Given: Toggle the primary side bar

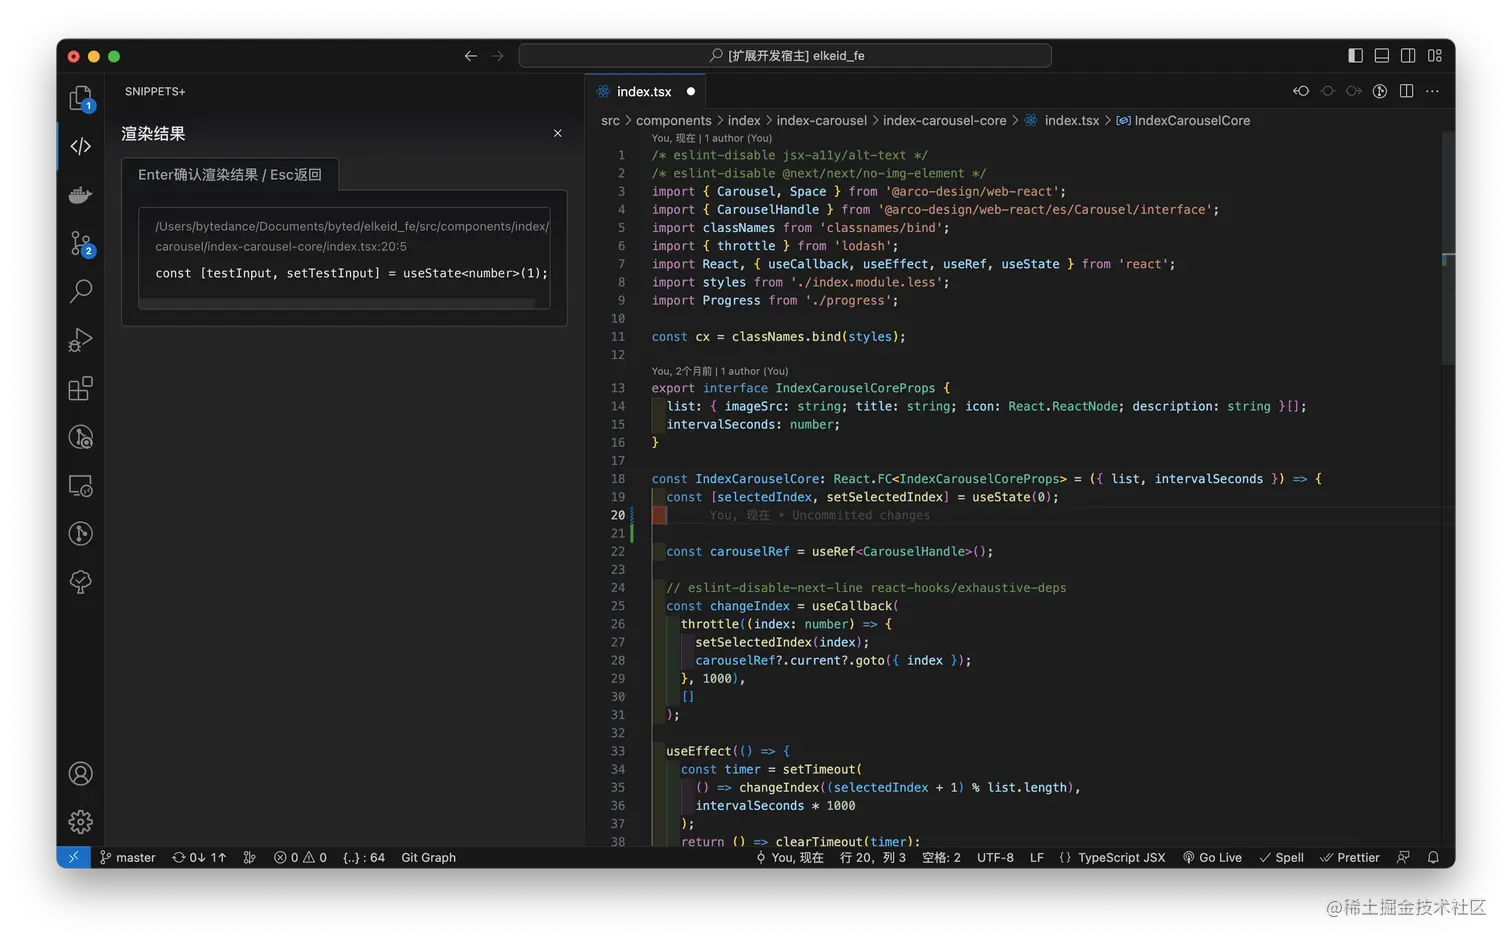Looking at the screenshot, I should pos(1356,56).
